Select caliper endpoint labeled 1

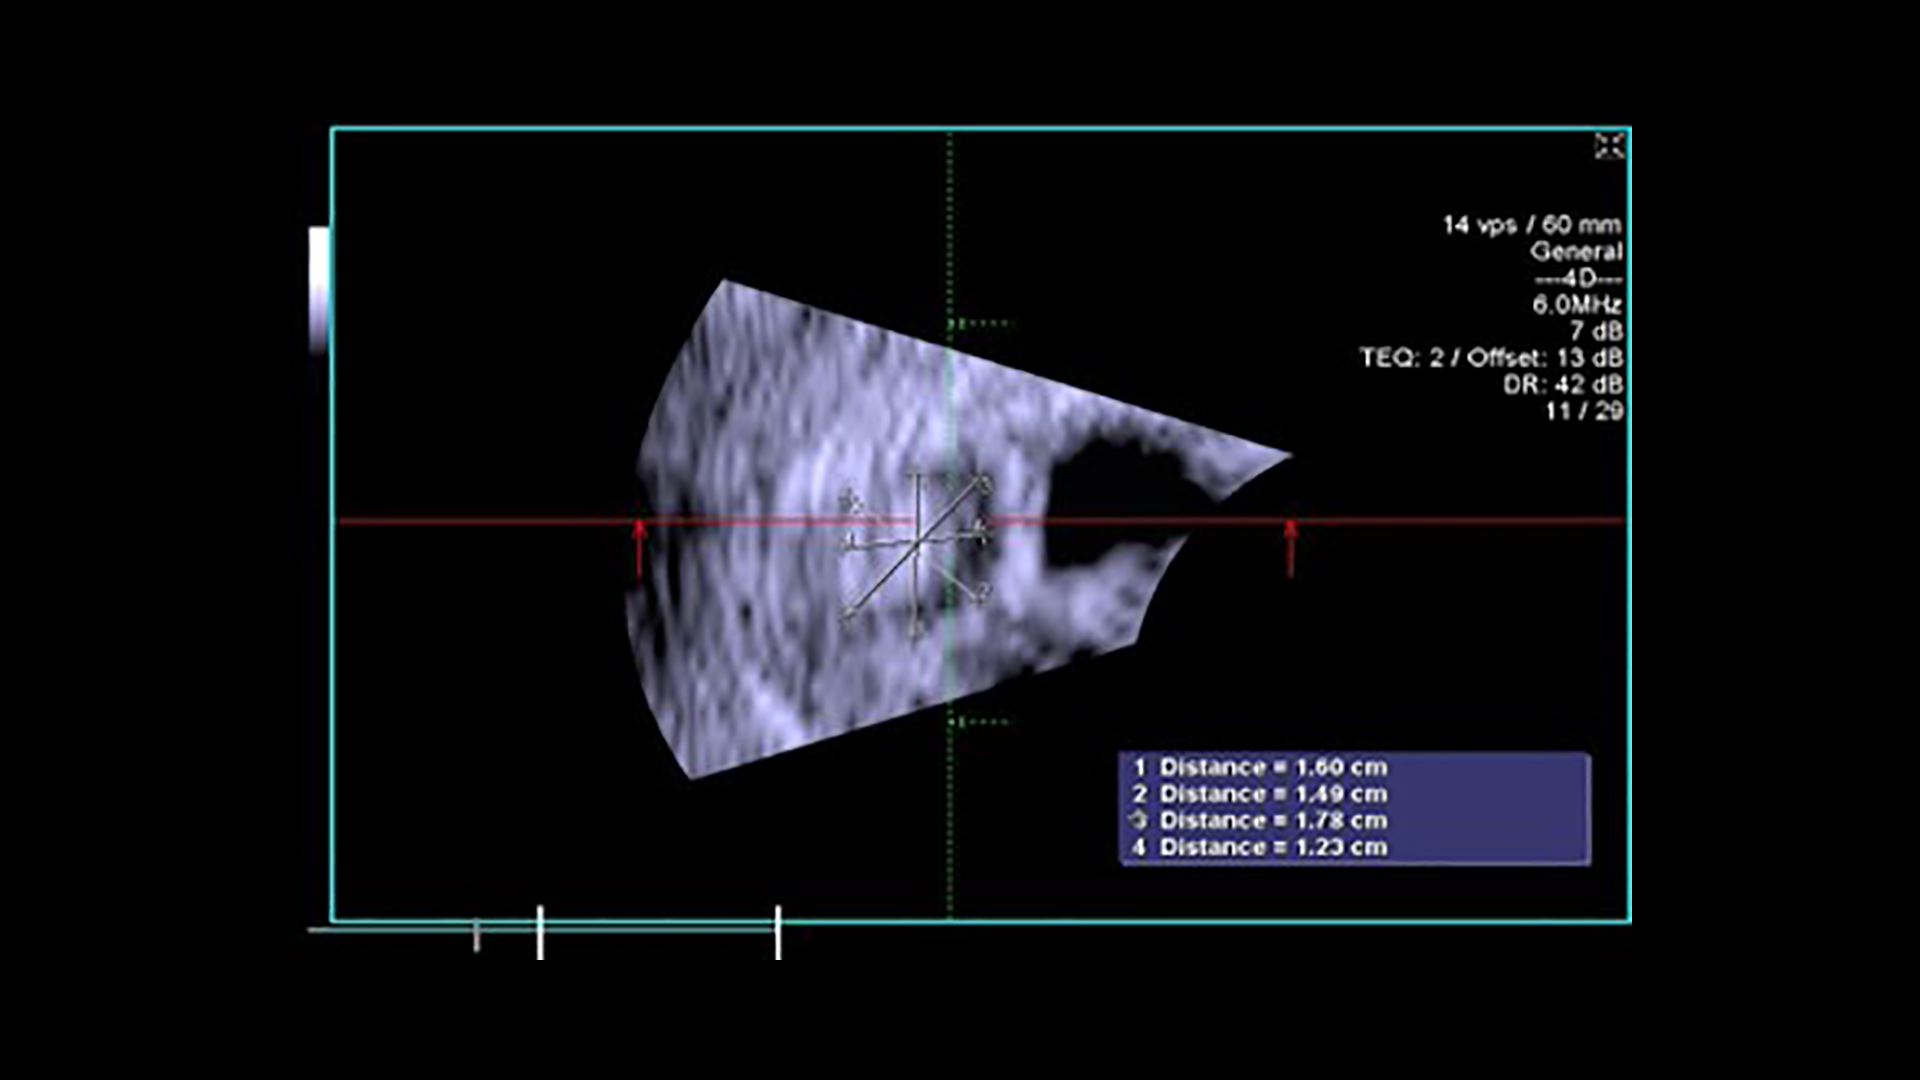(916, 627)
